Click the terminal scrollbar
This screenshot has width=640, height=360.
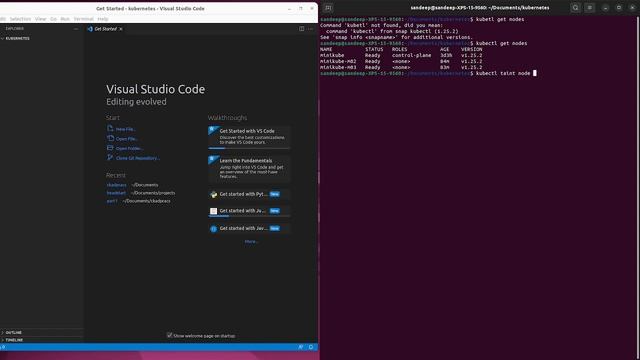[638, 188]
